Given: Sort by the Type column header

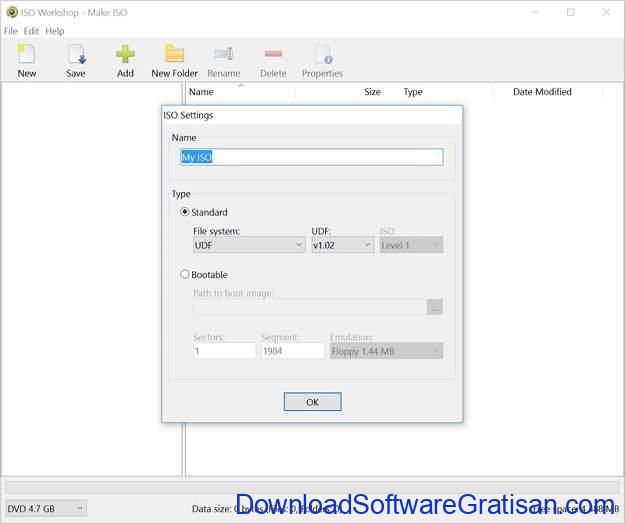Looking at the screenshot, I should (438, 92).
